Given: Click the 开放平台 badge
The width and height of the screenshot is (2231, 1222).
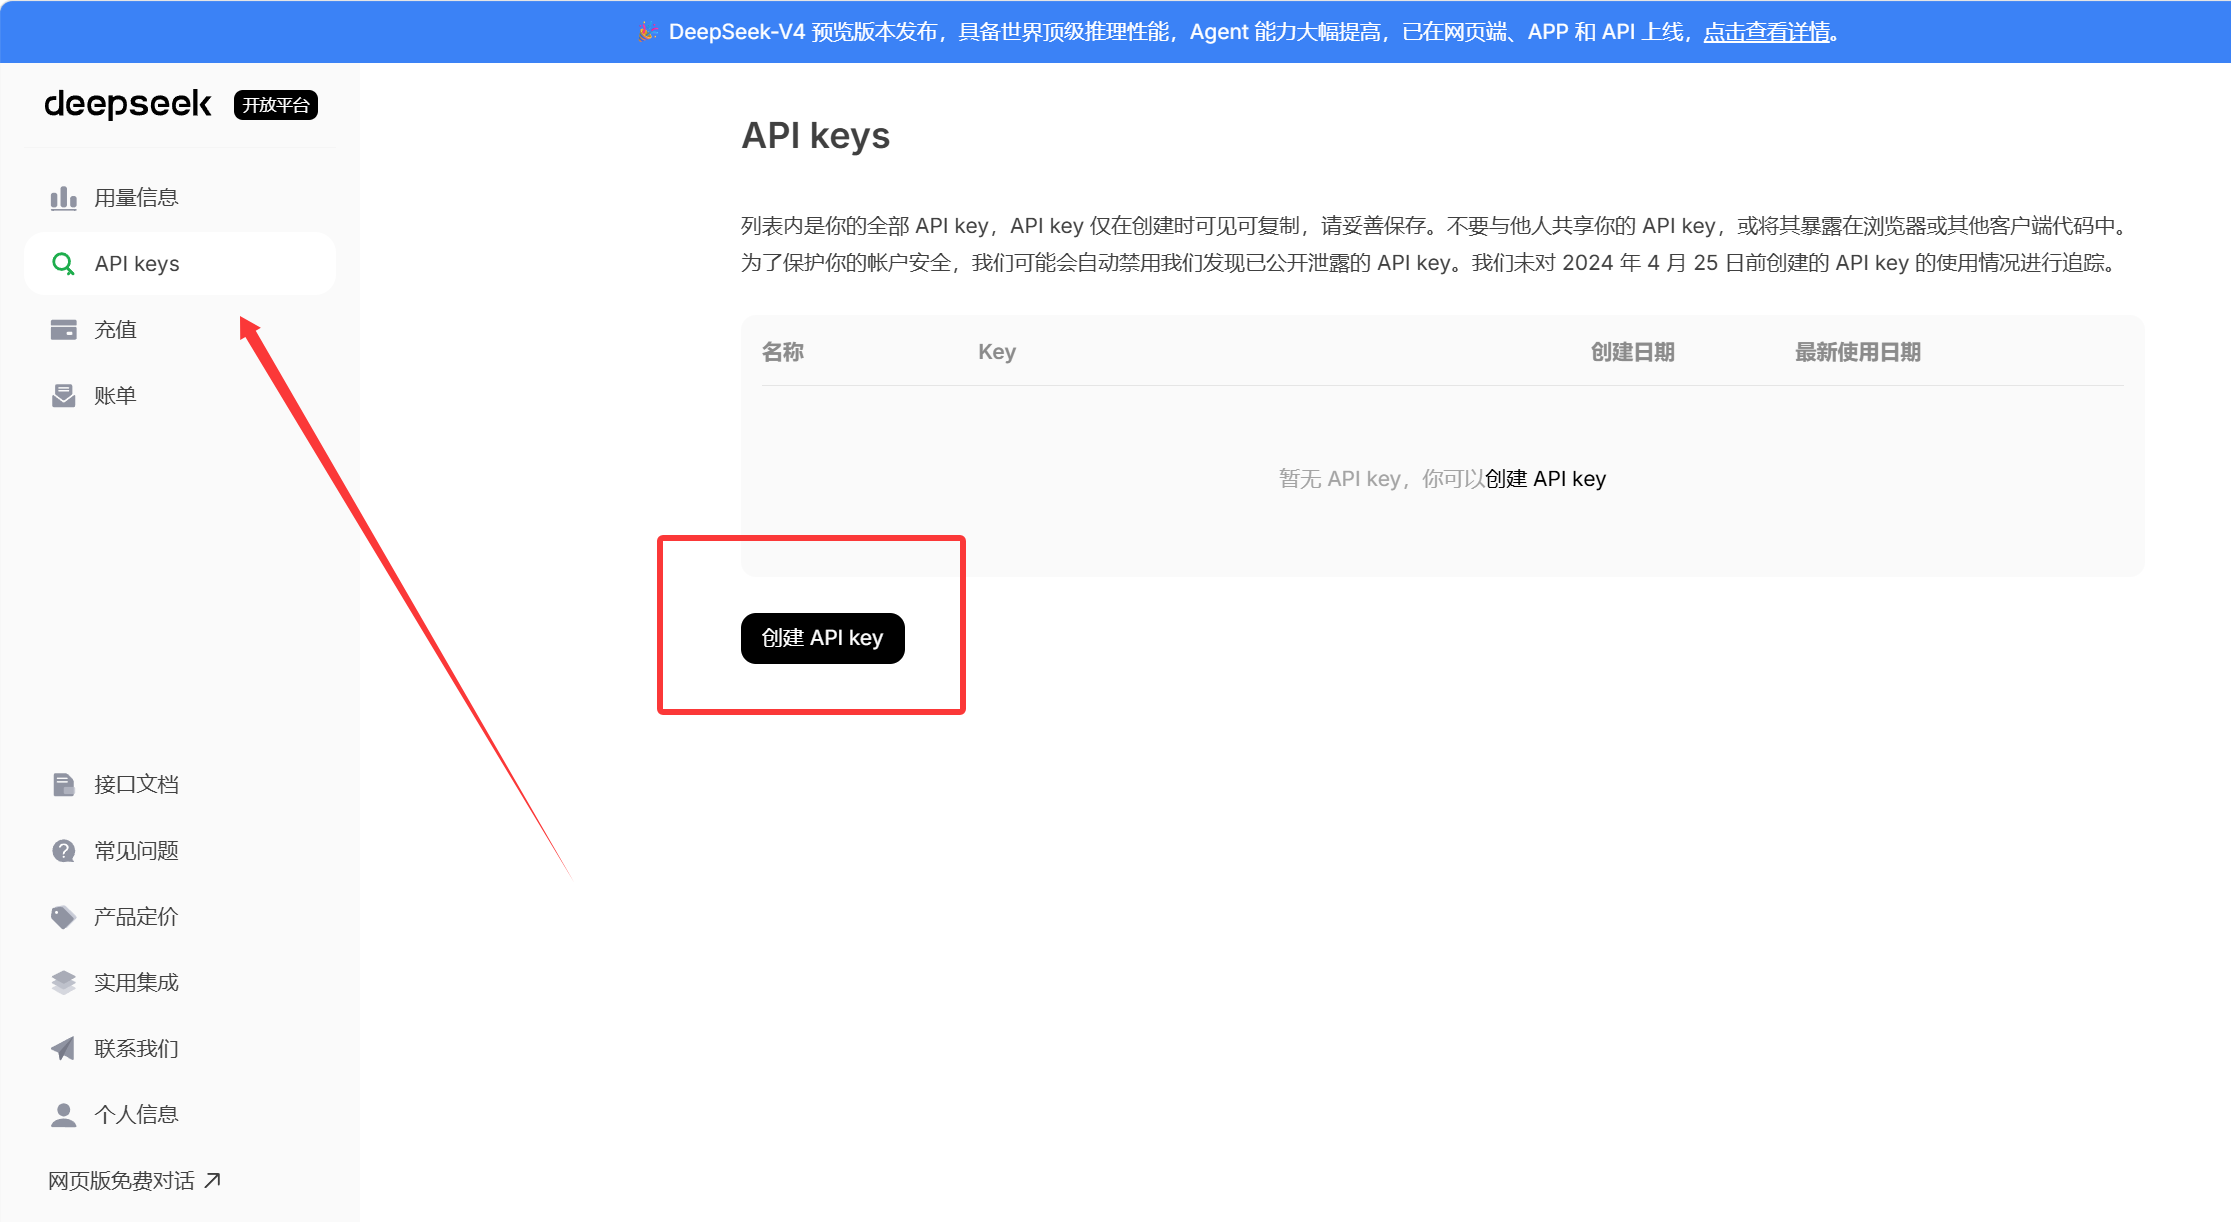Looking at the screenshot, I should (276, 105).
